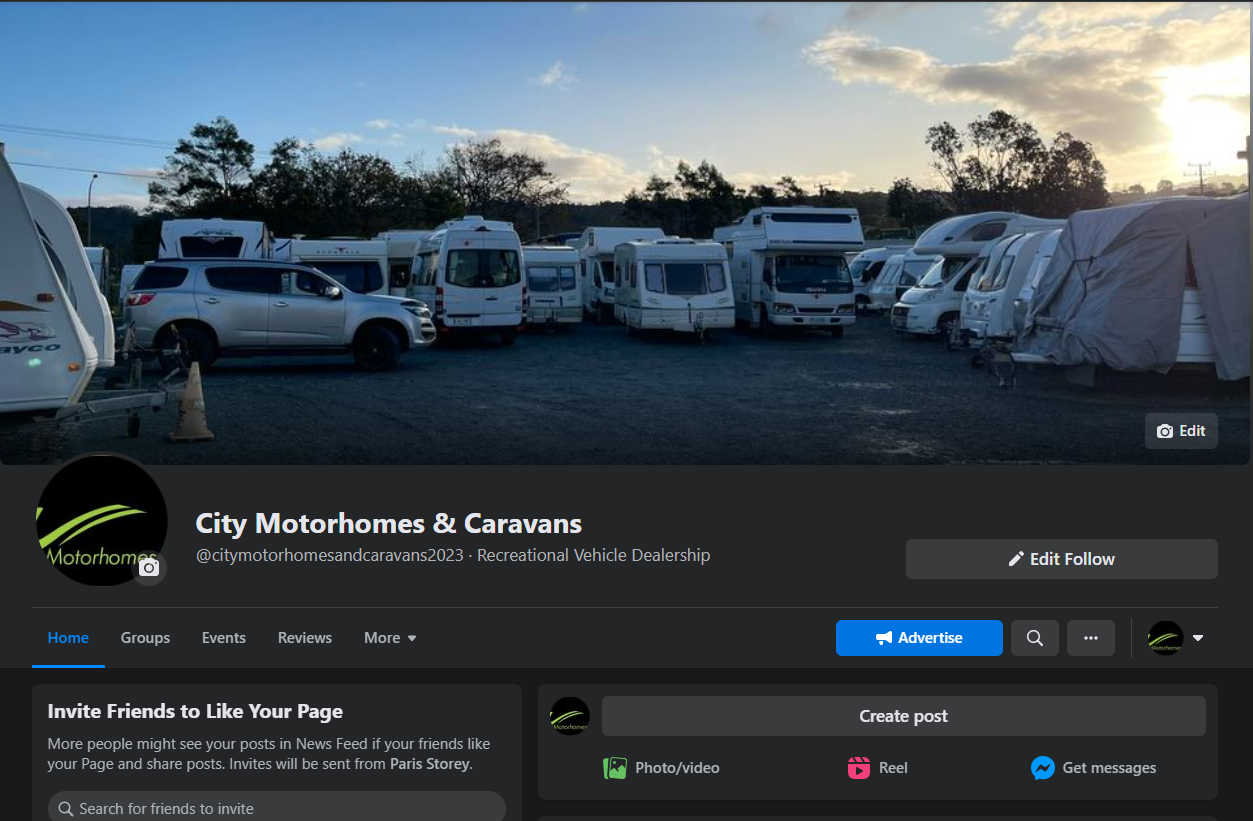
Task: Click the City Motorhomes profile picture
Action: (x=101, y=520)
